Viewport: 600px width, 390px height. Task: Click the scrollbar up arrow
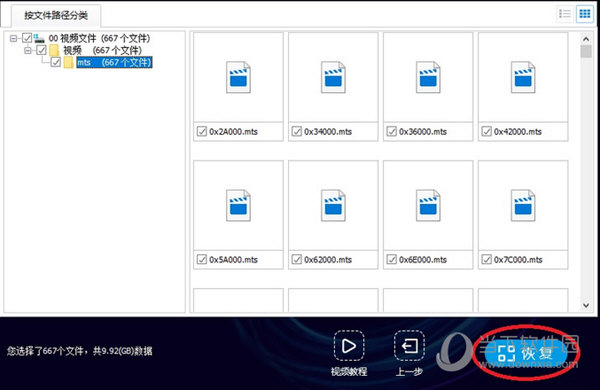point(585,39)
